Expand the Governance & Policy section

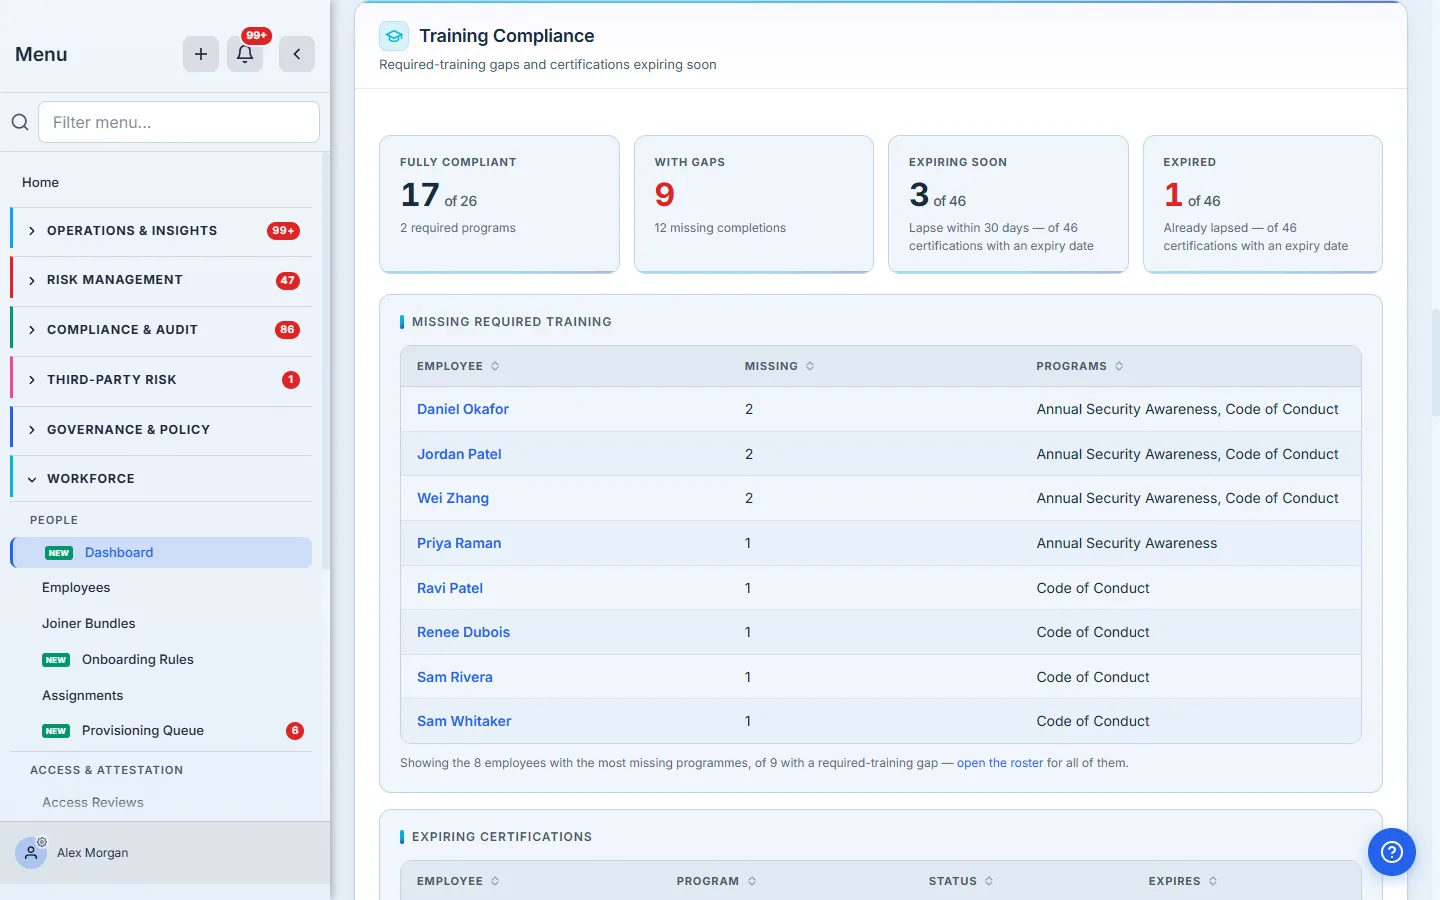tap(161, 430)
